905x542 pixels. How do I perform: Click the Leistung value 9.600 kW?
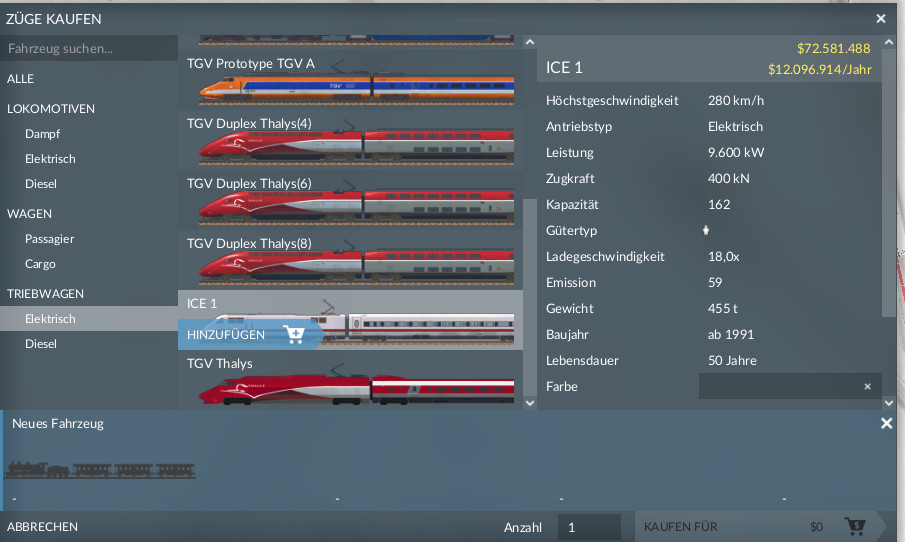[736, 152]
